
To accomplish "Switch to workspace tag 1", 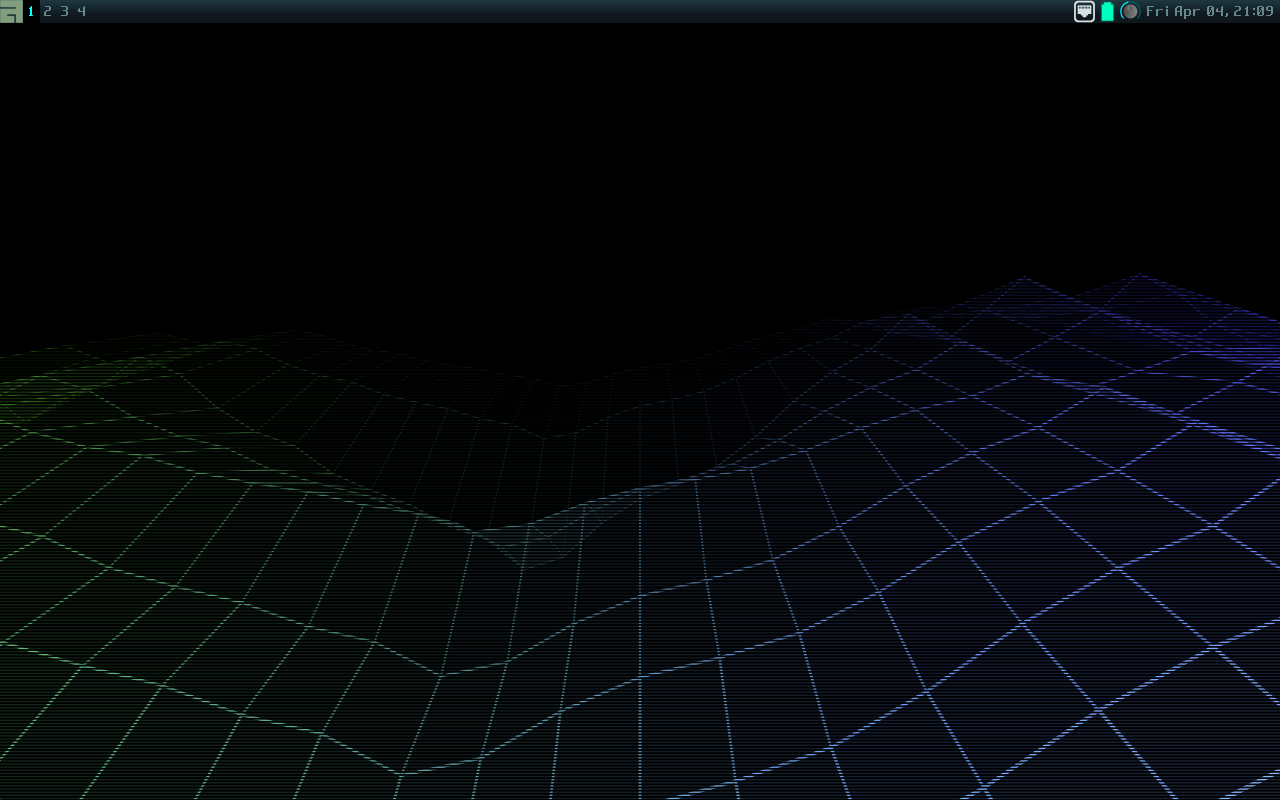I will coord(31,11).
